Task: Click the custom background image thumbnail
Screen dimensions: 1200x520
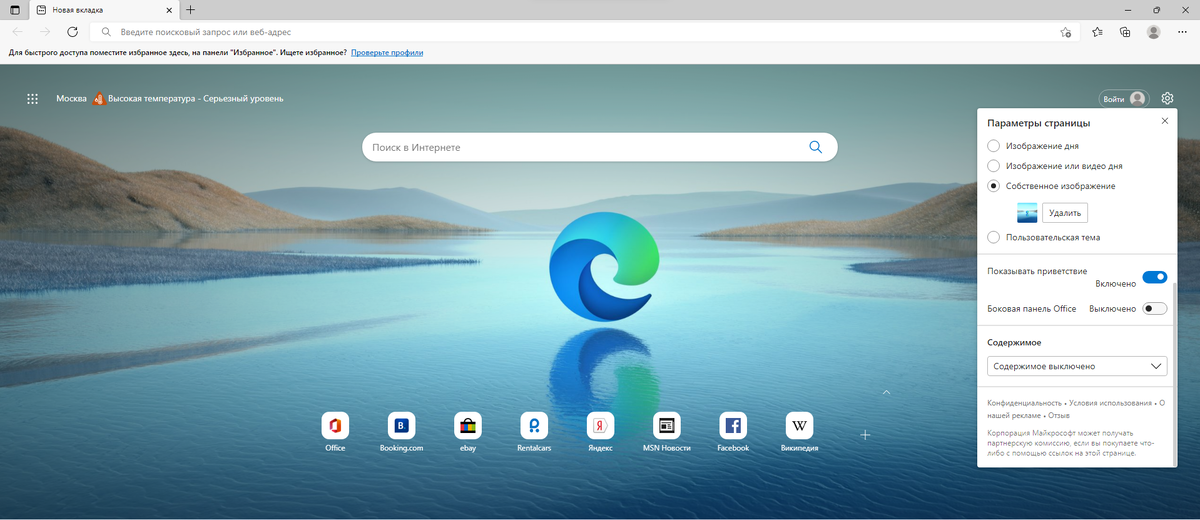Action: click(x=1027, y=212)
